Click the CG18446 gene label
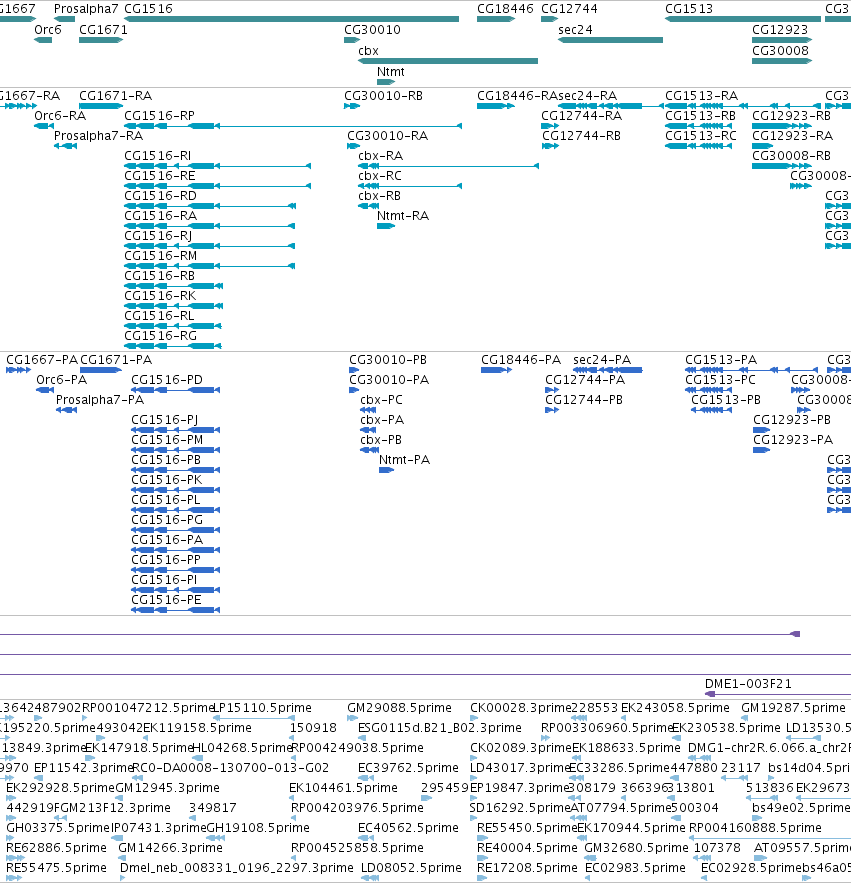 (505, 9)
